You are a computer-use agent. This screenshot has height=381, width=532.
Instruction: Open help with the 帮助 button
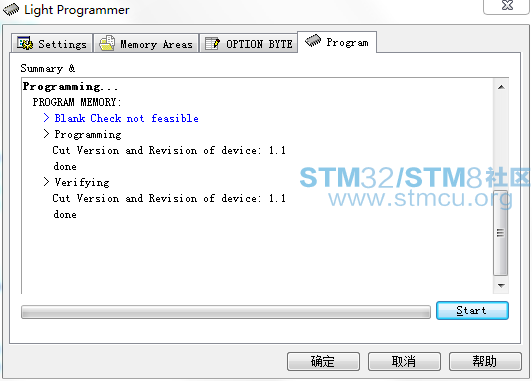coord(485,361)
